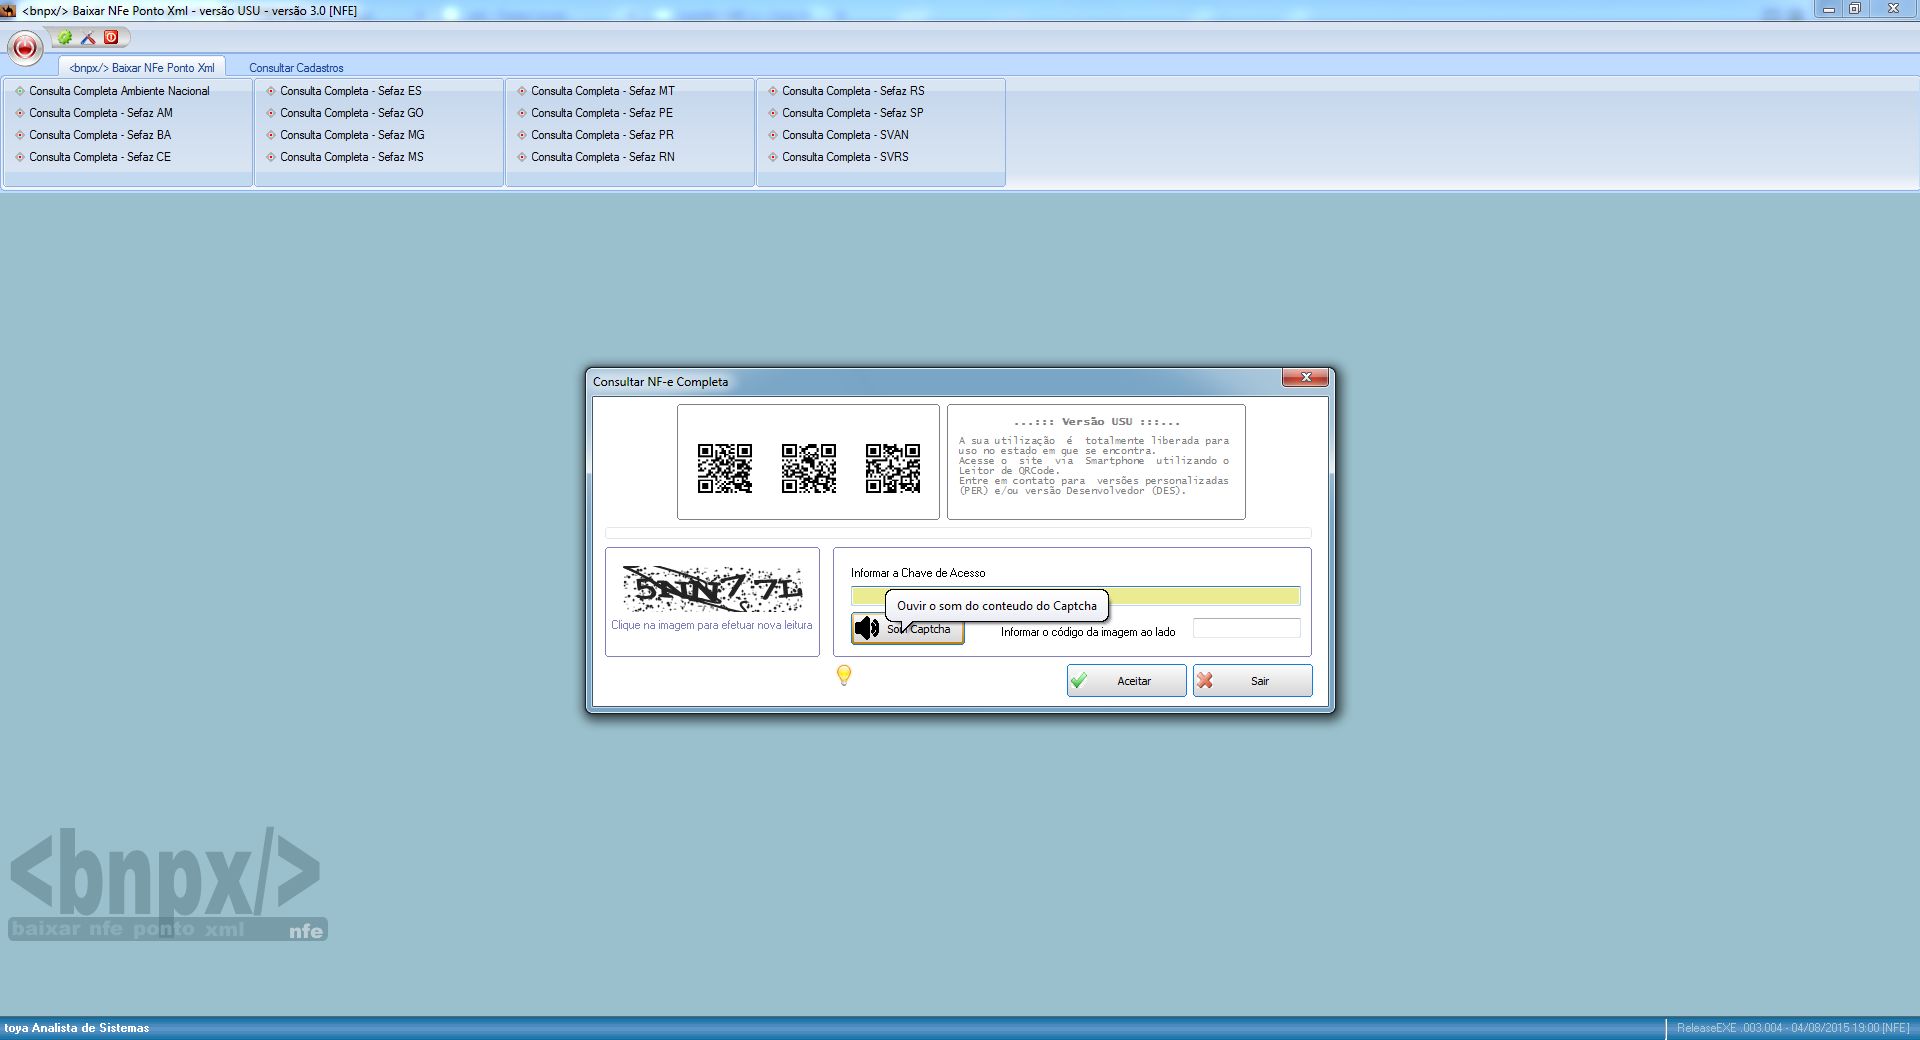The height and width of the screenshot is (1040, 1920).
Task: Click the first QR code image
Action: 725,469
